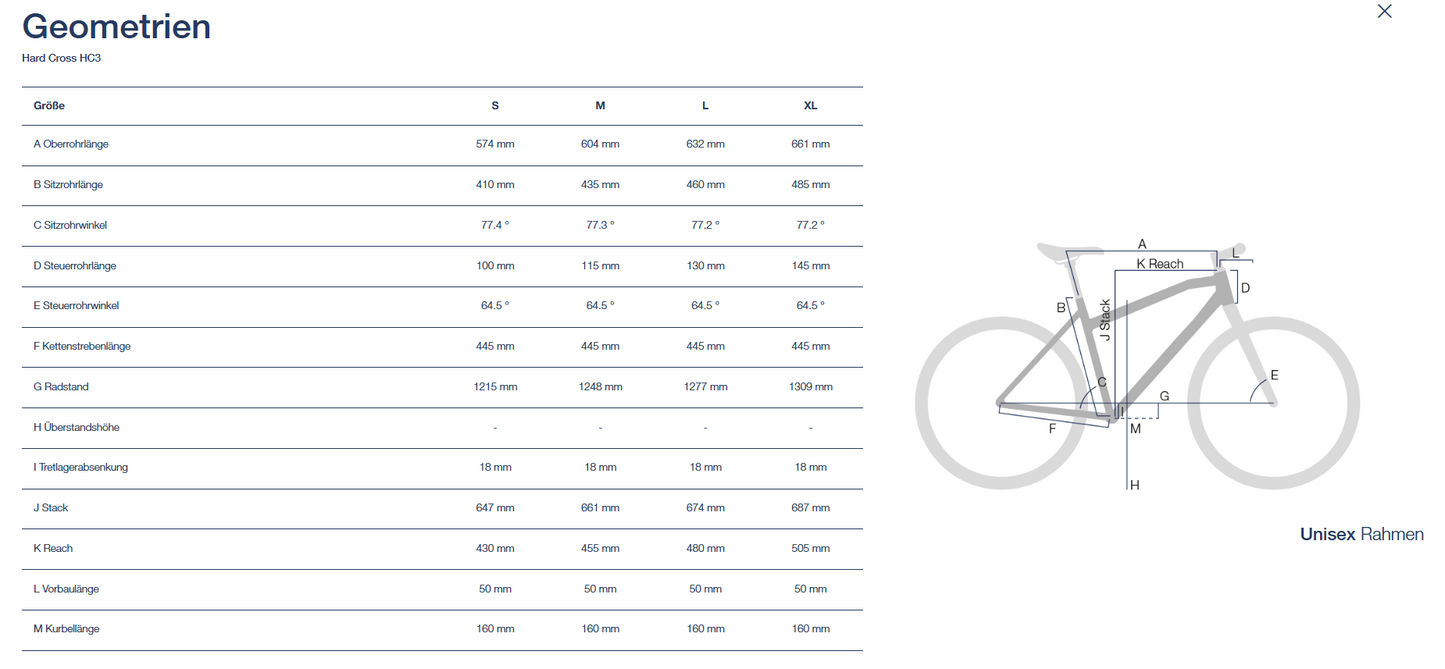
Task: Select the S size column header
Action: [495, 106]
